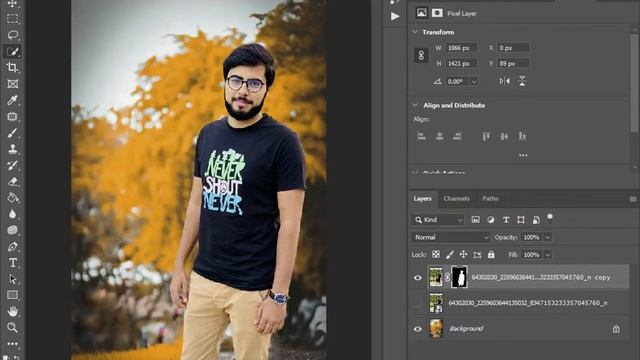Show the hidden middle layer
The height and width of the screenshot is (360, 640).
[x=418, y=303]
